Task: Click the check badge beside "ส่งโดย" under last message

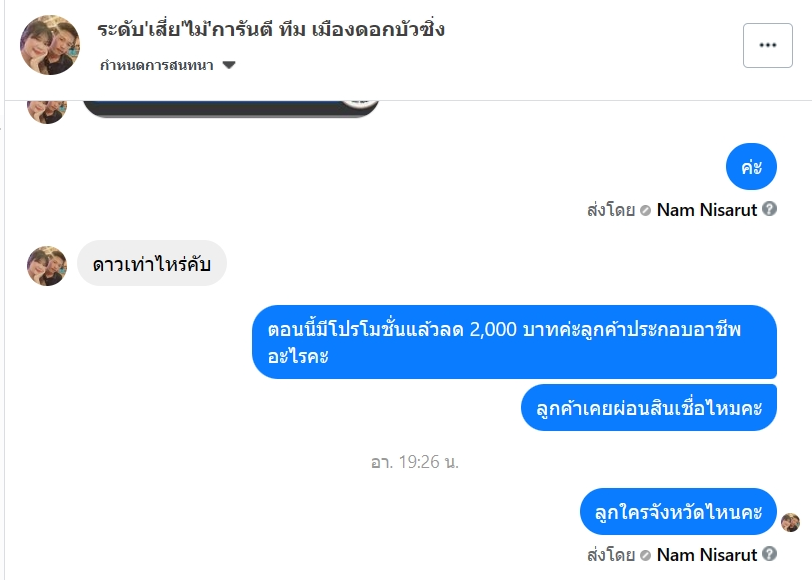Action: [645, 554]
